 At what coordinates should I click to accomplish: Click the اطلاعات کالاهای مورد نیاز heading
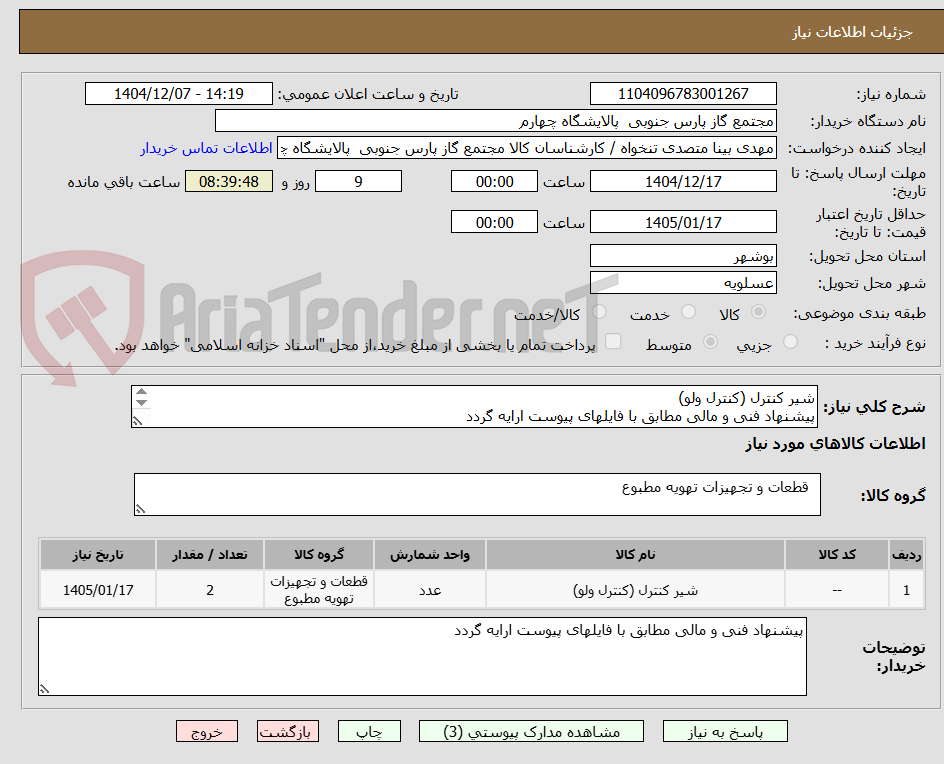[x=835, y=444]
